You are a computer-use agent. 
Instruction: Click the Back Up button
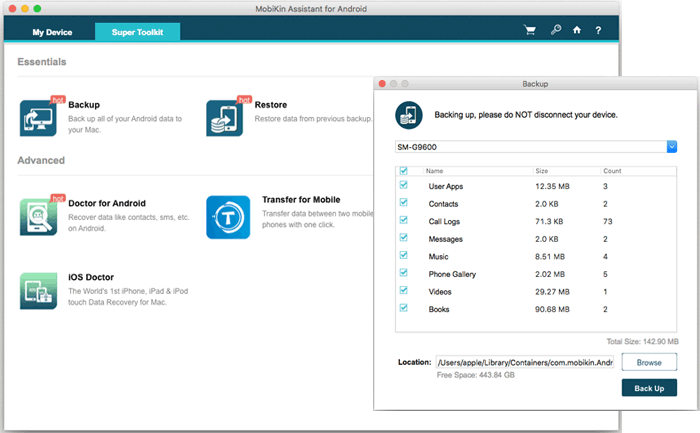click(x=649, y=388)
